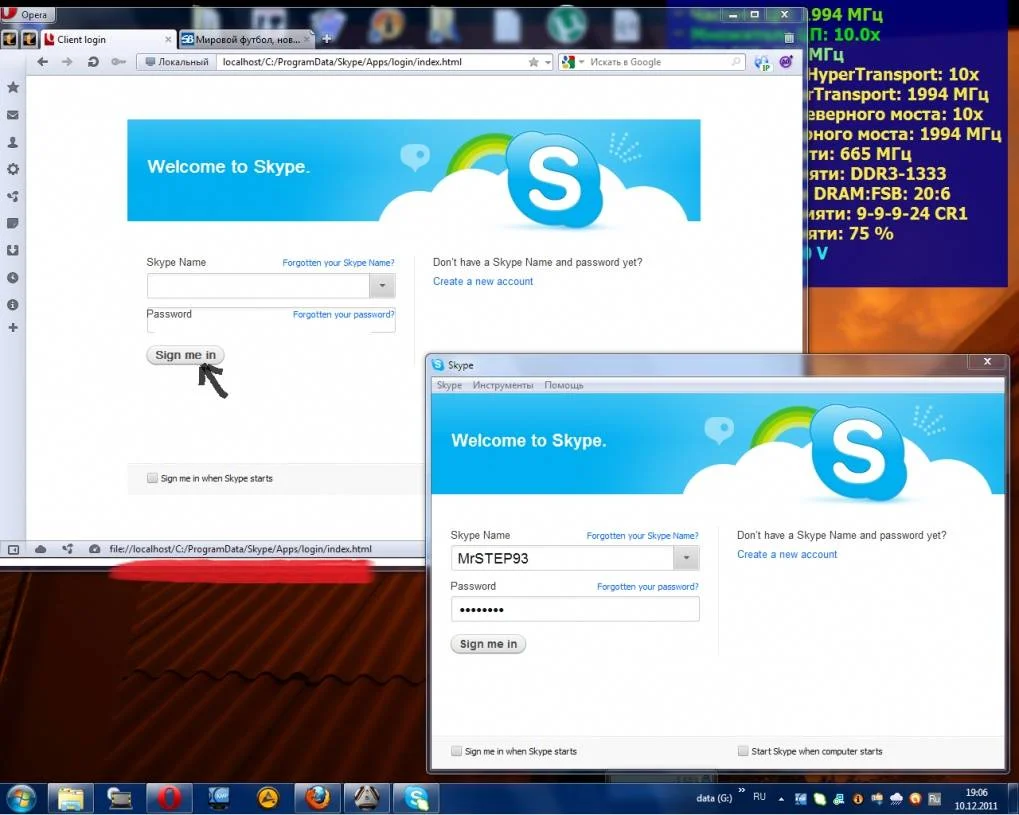Expand Skype Name dropdown in Opera page
Image resolution: width=1019 pixels, height=815 pixels.
click(382, 285)
